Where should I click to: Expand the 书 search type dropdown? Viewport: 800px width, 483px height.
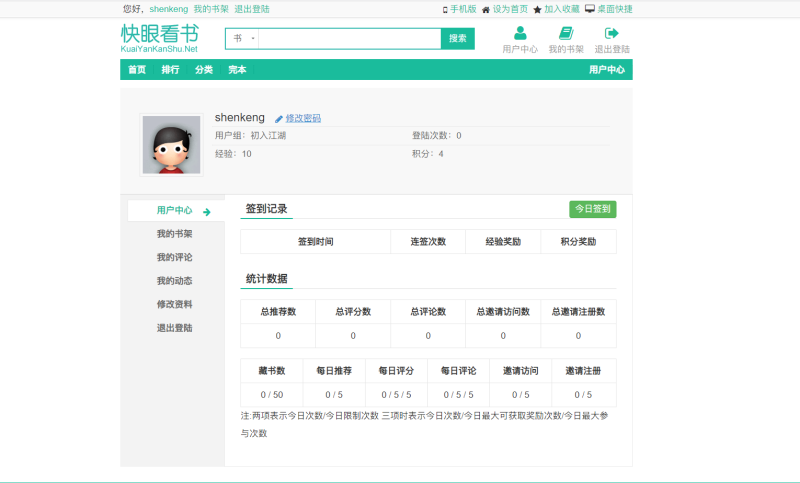coord(242,38)
